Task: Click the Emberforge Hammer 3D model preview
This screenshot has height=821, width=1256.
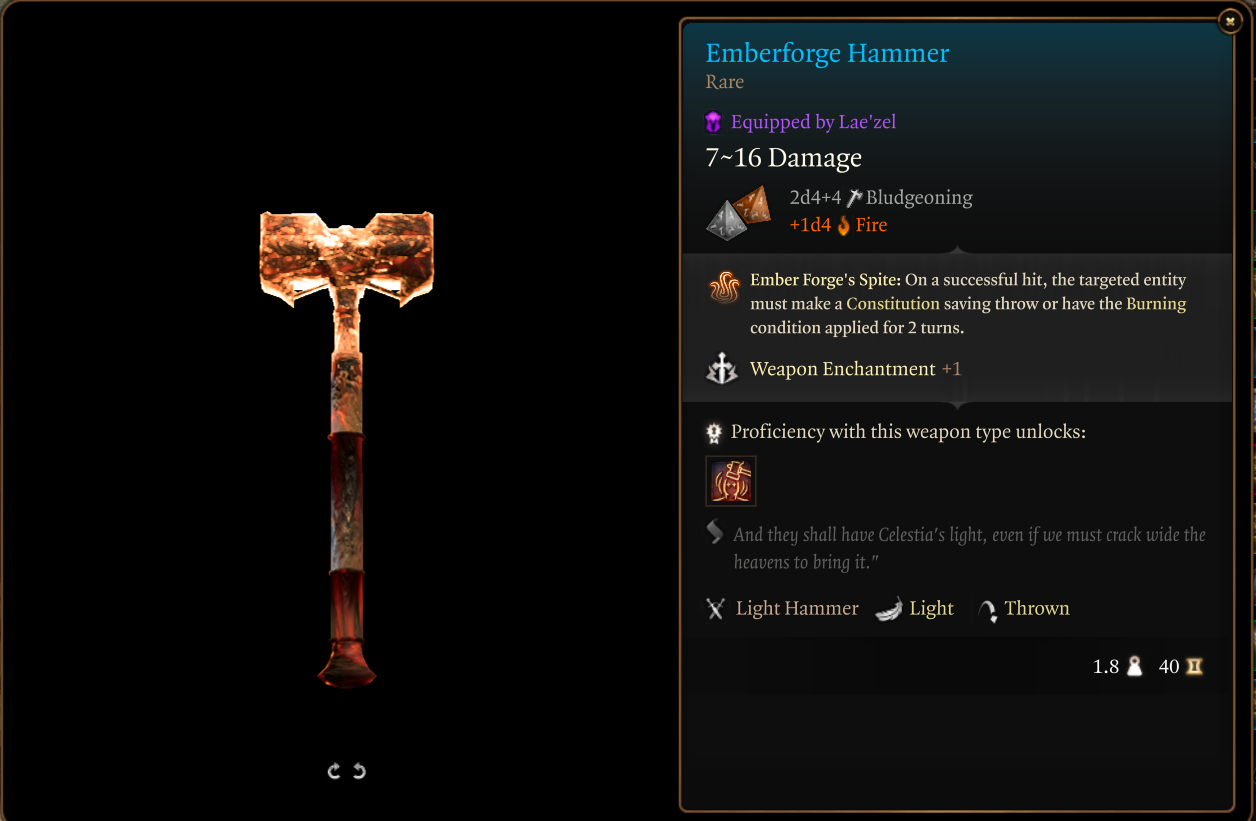Action: click(347, 448)
